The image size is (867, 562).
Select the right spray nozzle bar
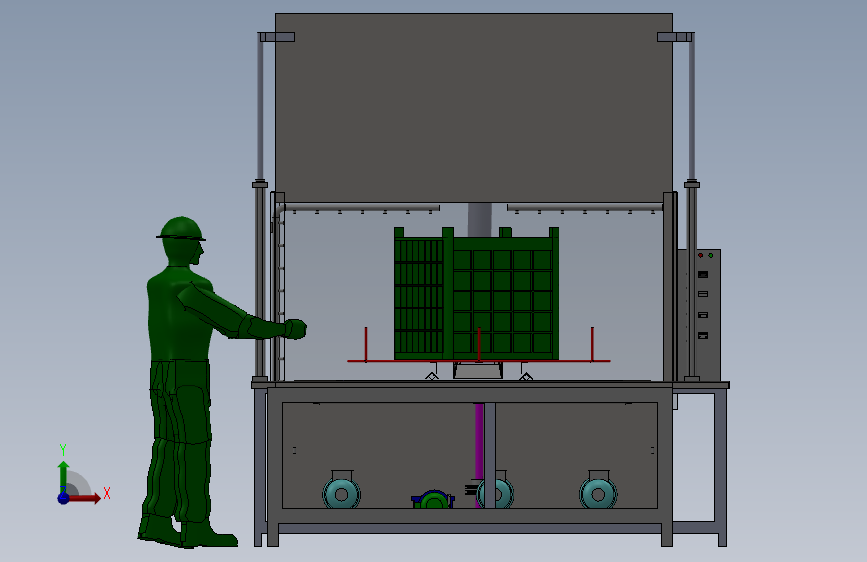(x=584, y=208)
